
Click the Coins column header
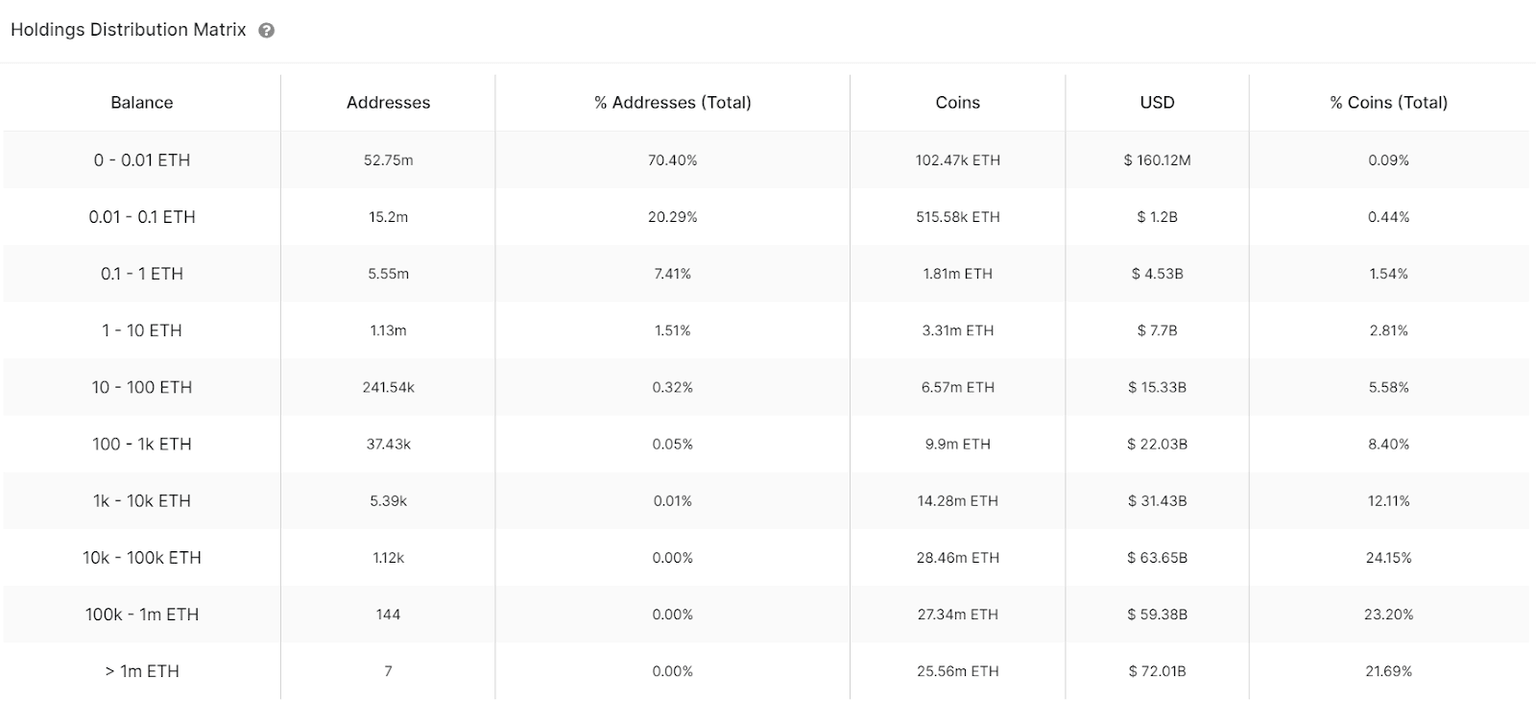958,102
